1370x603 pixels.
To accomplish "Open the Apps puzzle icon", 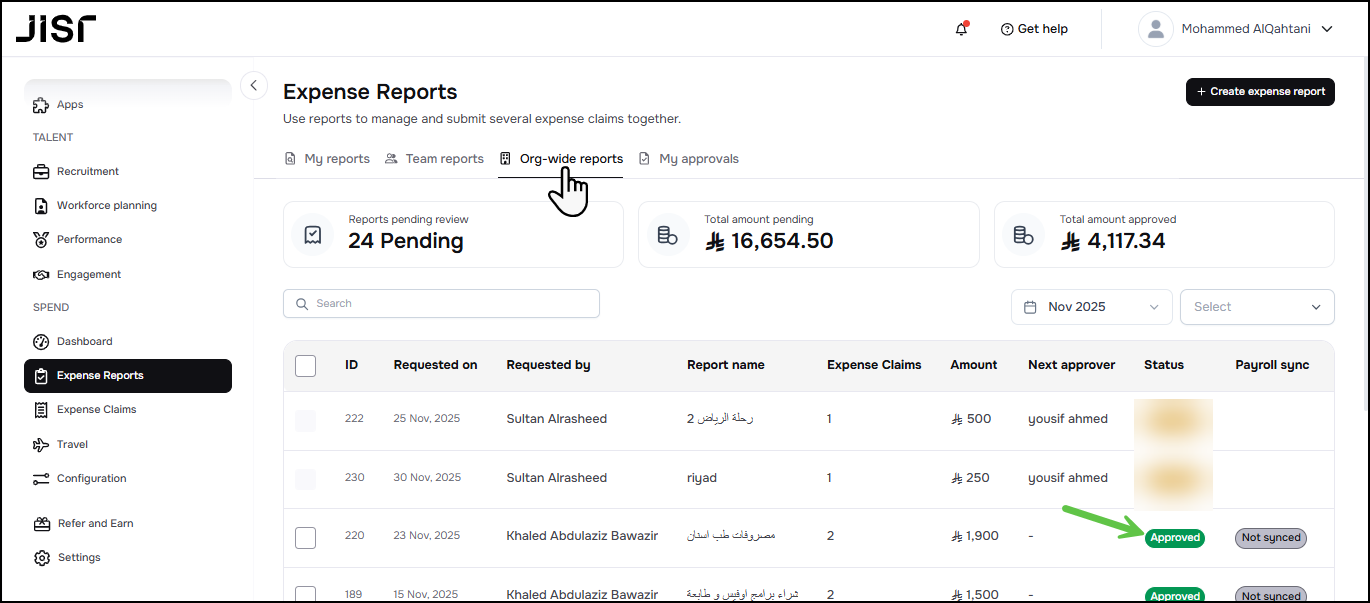I will pyautogui.click(x=41, y=105).
